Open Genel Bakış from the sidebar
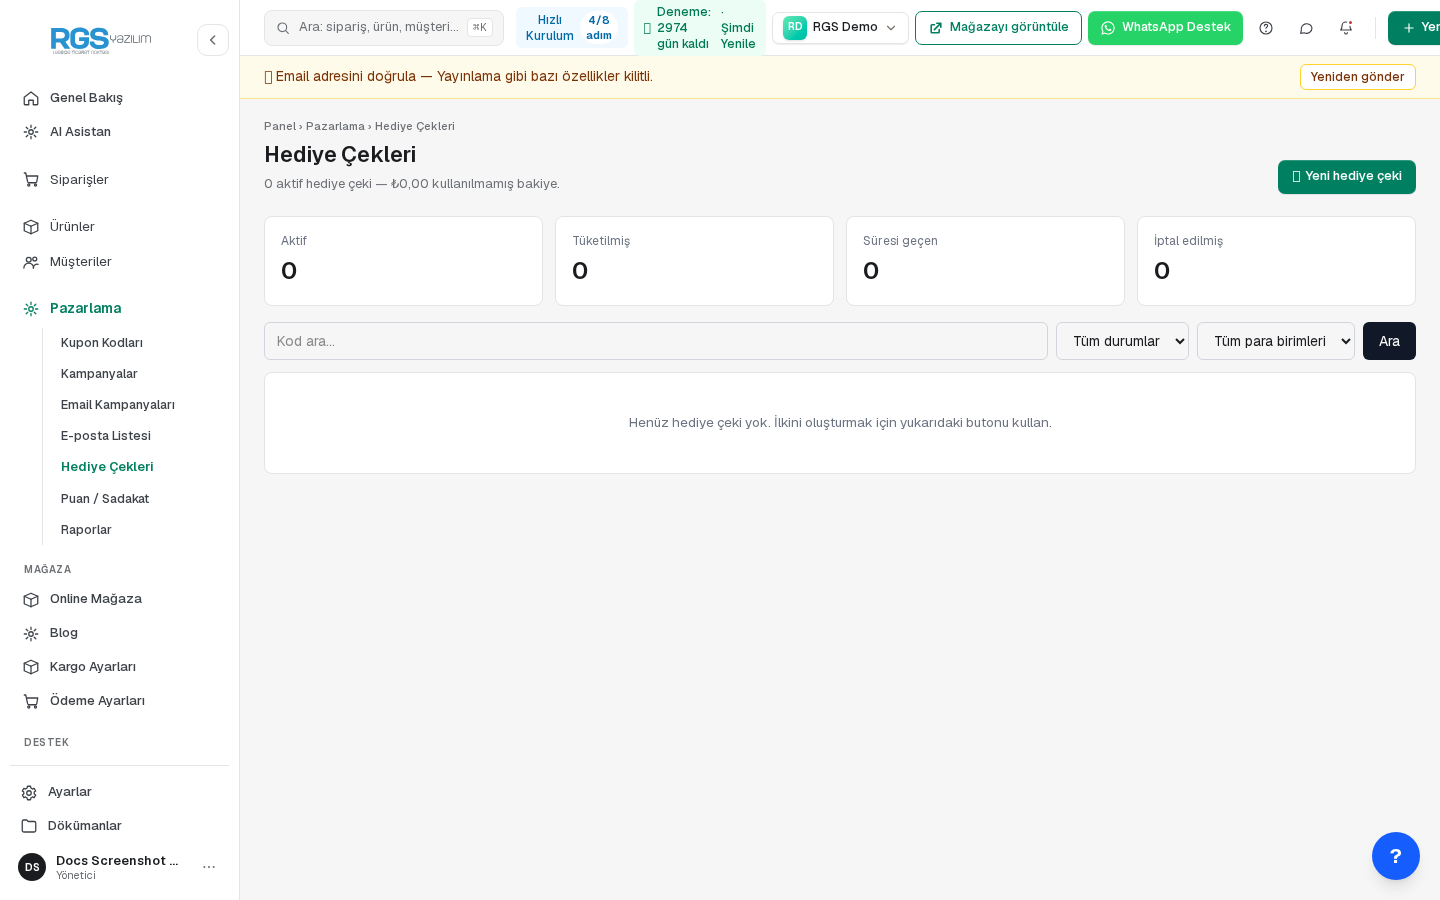Image resolution: width=1440 pixels, height=900 pixels. tap(120, 98)
